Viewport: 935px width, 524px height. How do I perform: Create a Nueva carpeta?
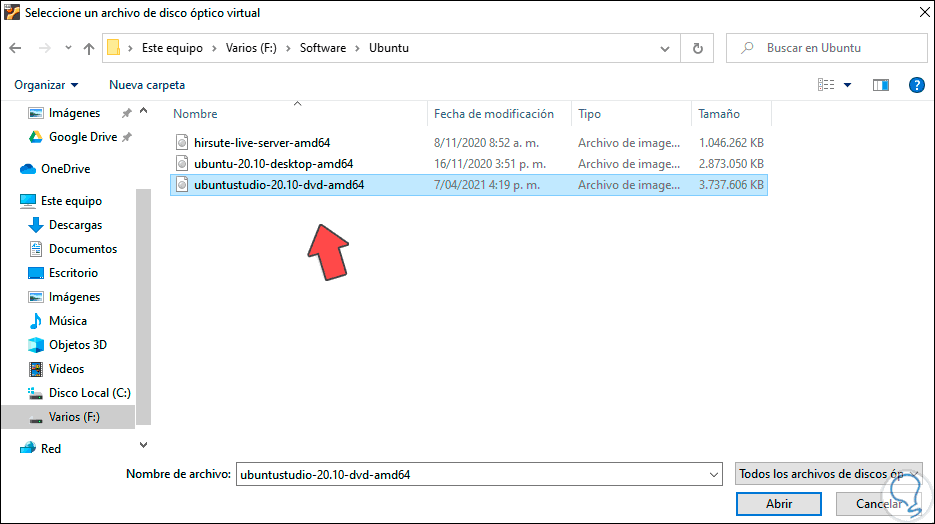147,85
